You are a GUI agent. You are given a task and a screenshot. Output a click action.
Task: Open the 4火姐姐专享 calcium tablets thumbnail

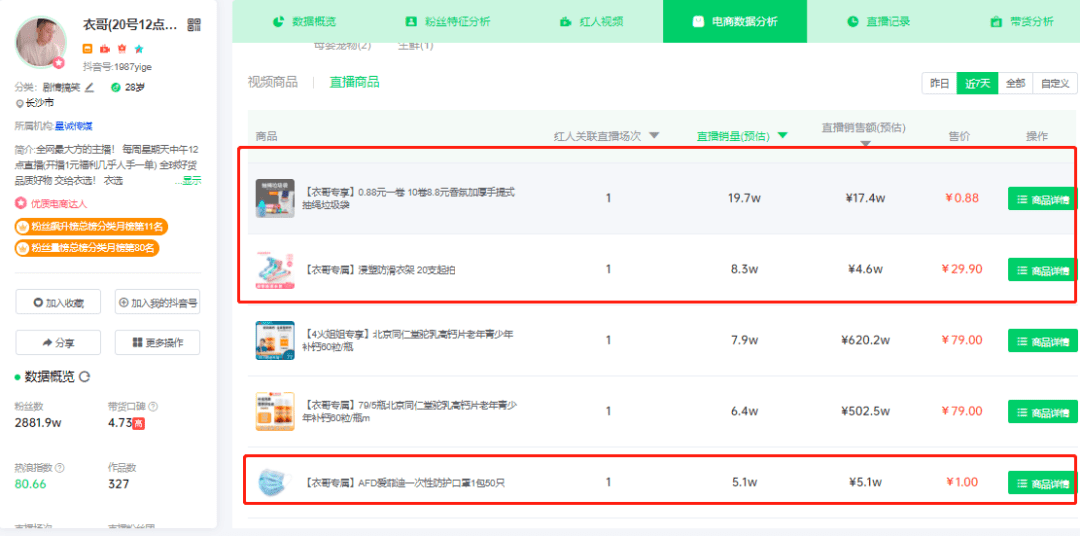pos(275,340)
